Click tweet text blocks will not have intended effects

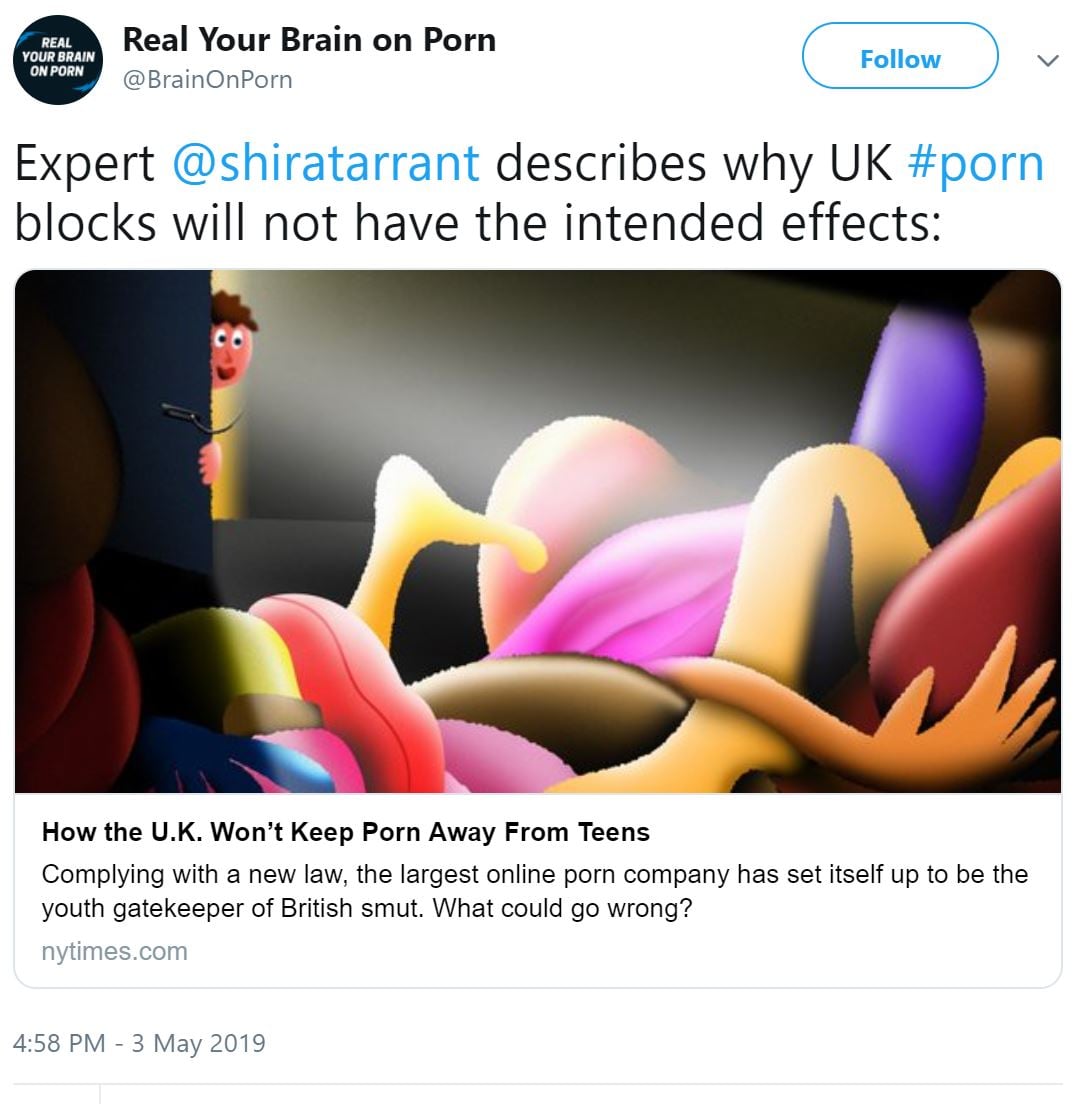click(x=478, y=222)
